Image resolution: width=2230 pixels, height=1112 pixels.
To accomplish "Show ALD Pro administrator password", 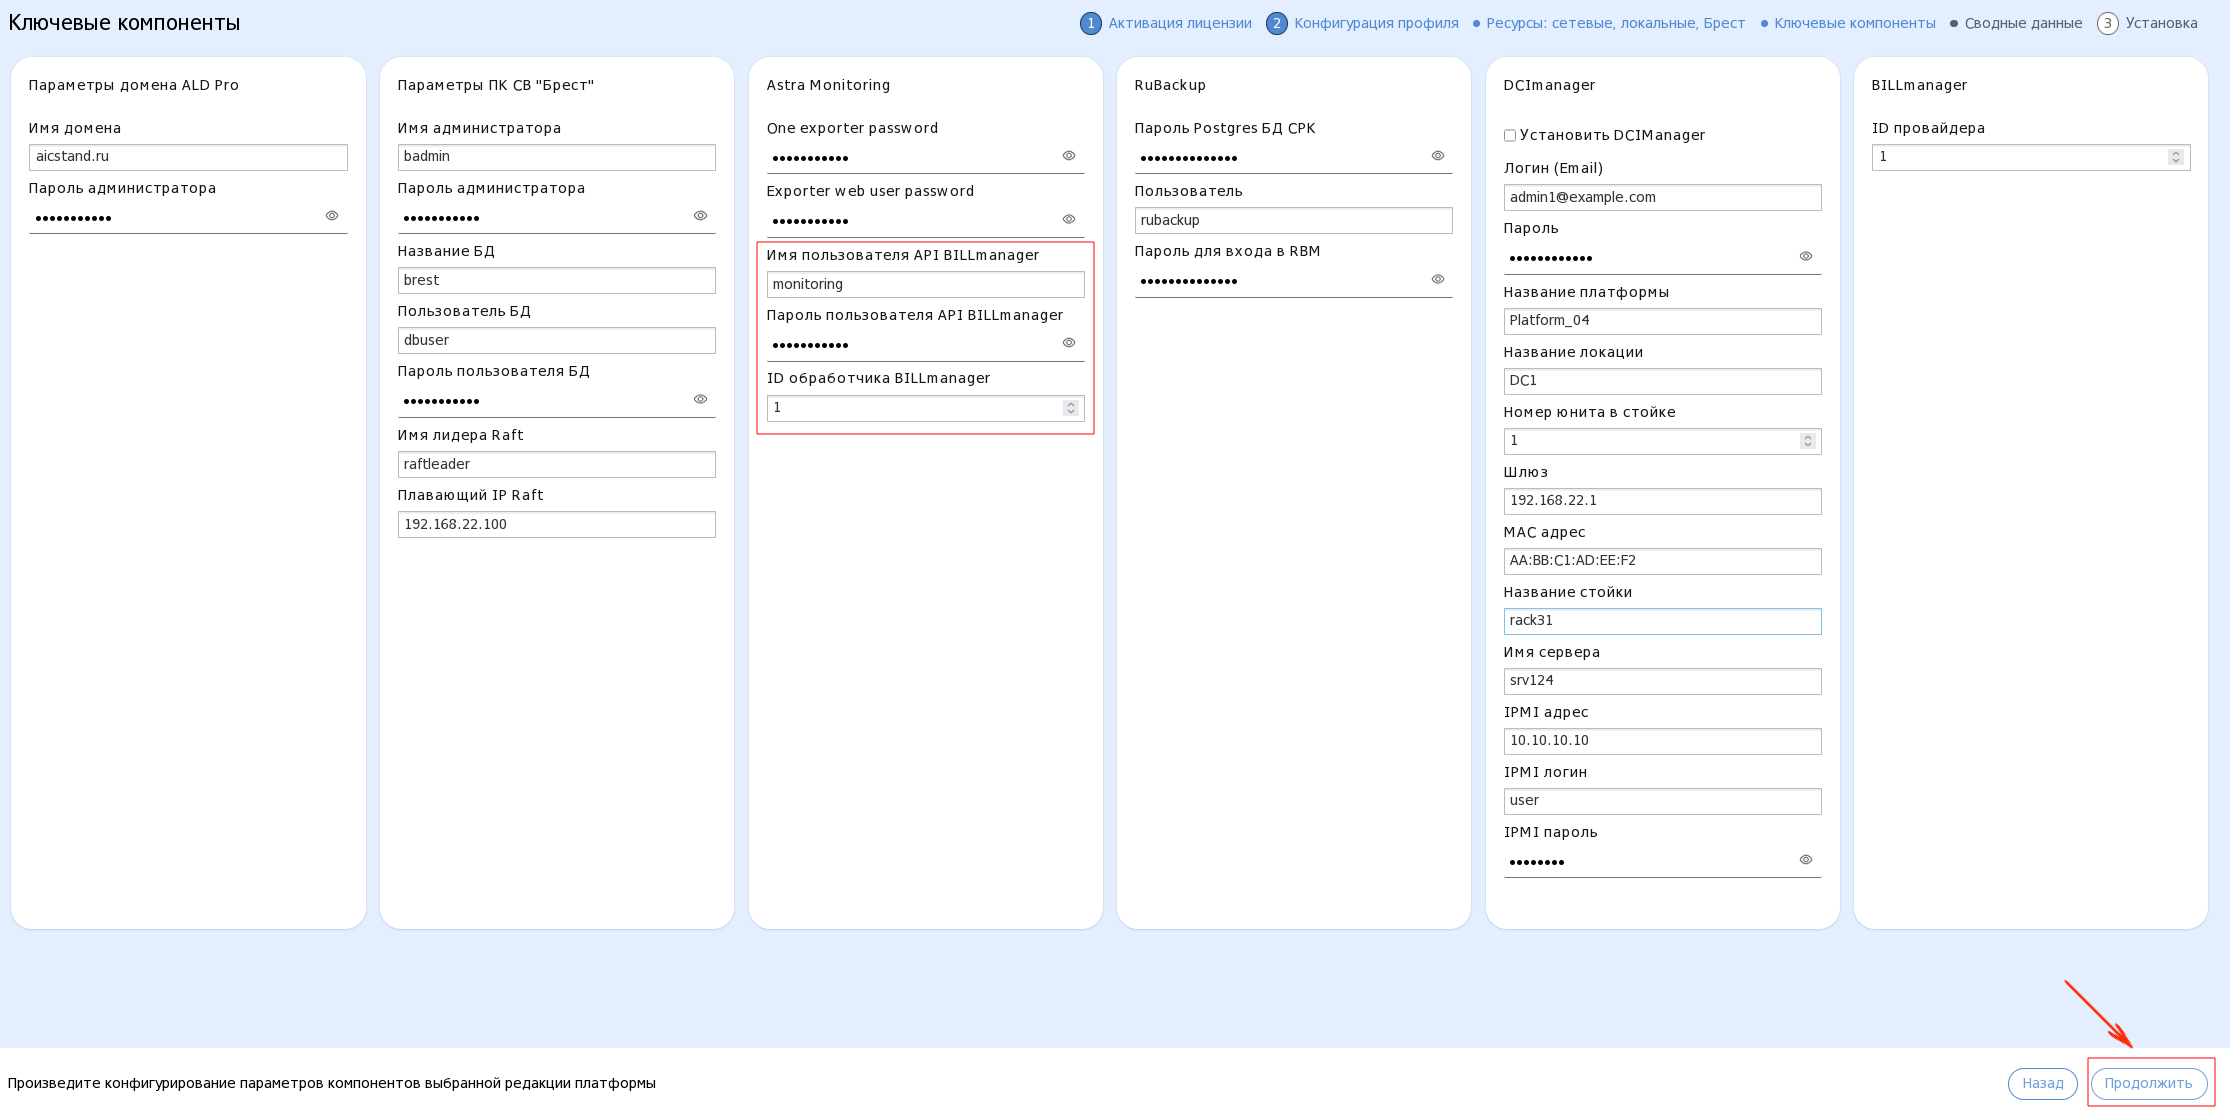I will pos(332,216).
